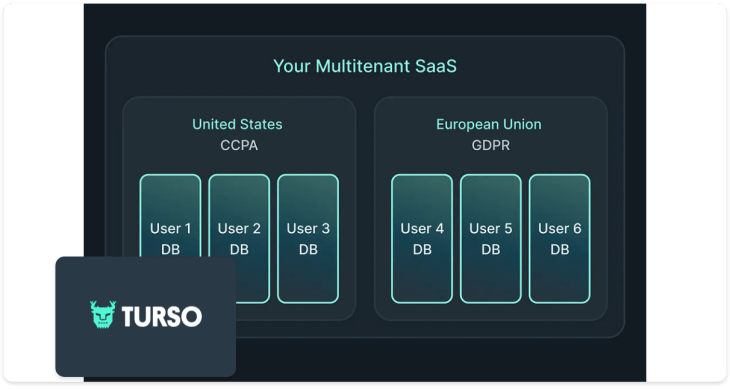Select the User 6 DB box
730x389 pixels.
pyautogui.click(x=560, y=238)
